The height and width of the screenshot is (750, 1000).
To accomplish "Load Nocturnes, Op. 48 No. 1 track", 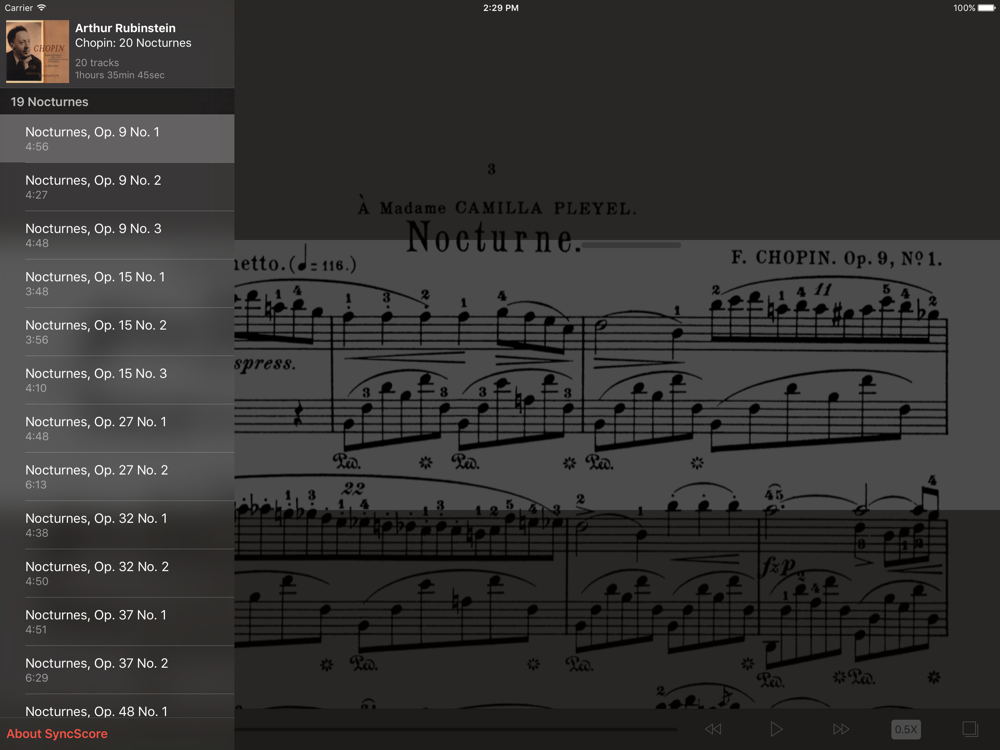I will pyautogui.click(x=117, y=707).
